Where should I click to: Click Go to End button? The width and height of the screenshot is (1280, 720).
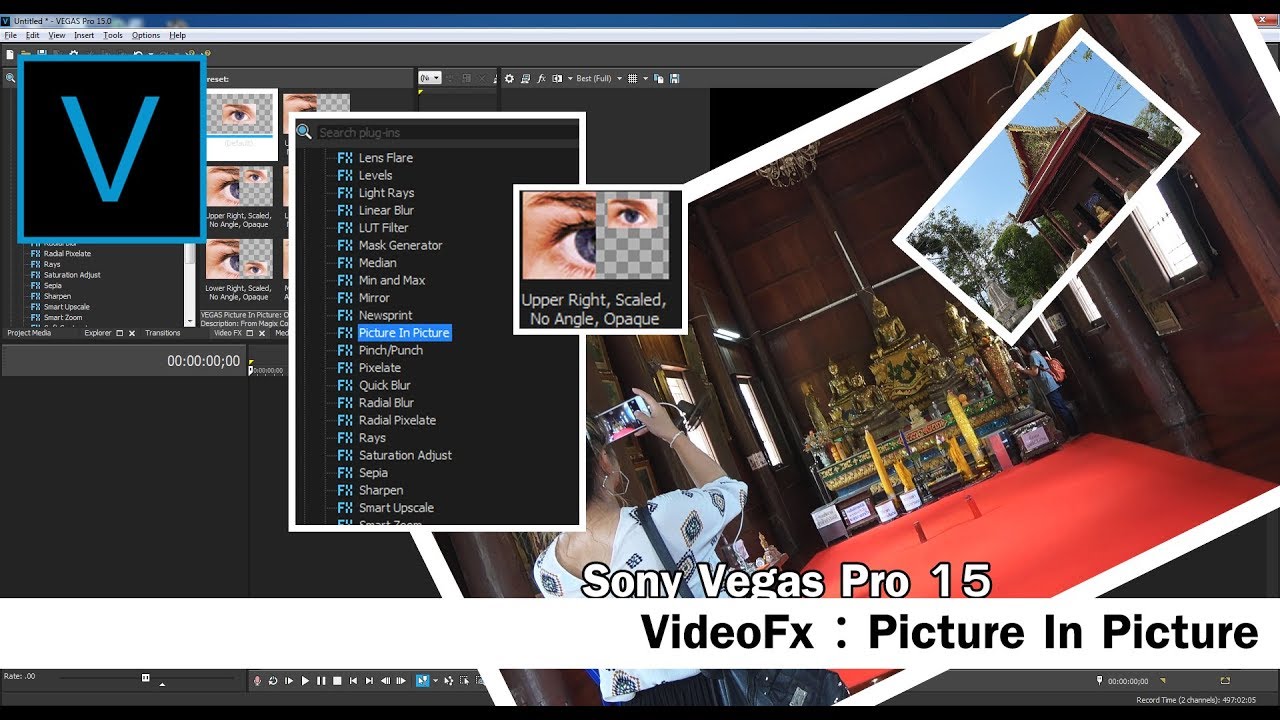point(369,680)
